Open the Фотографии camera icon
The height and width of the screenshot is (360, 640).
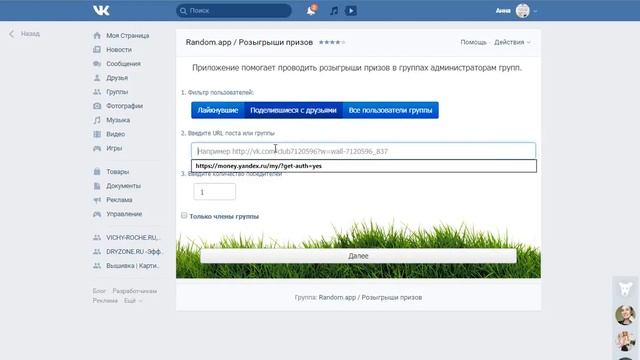pos(97,106)
